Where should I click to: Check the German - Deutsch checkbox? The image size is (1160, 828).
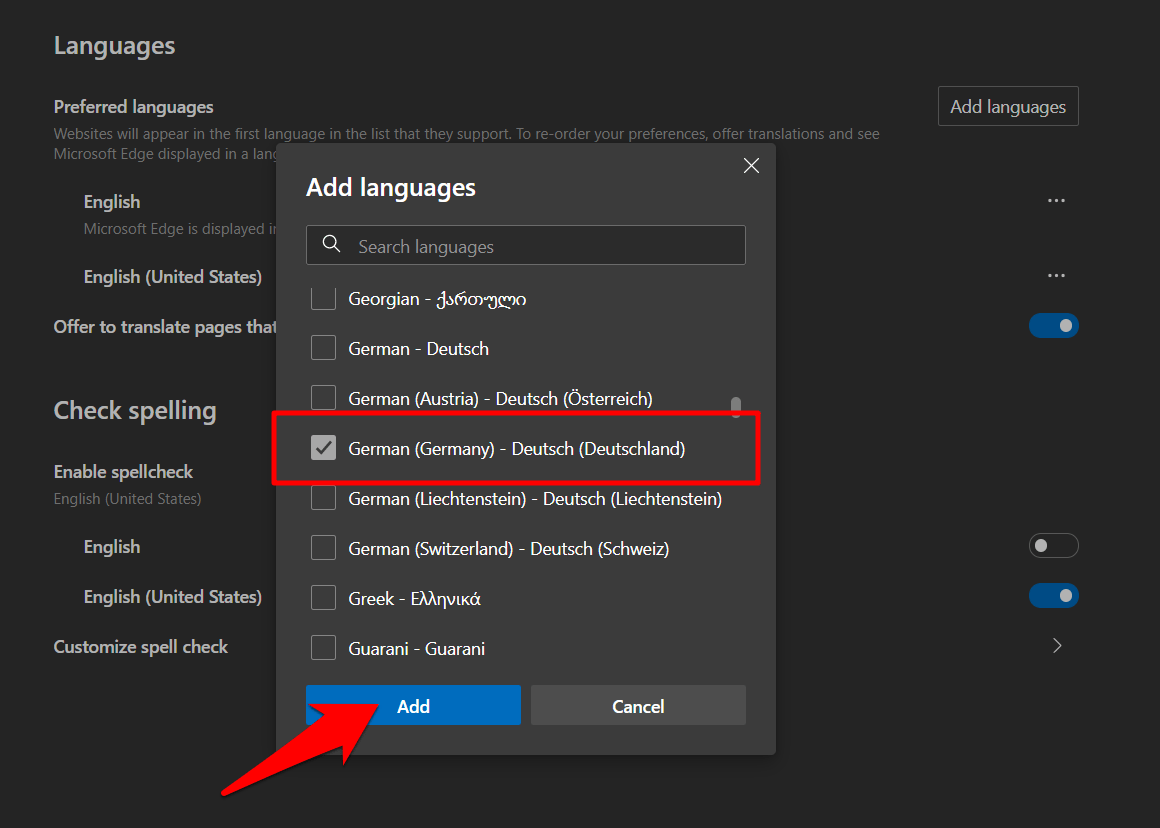323,348
